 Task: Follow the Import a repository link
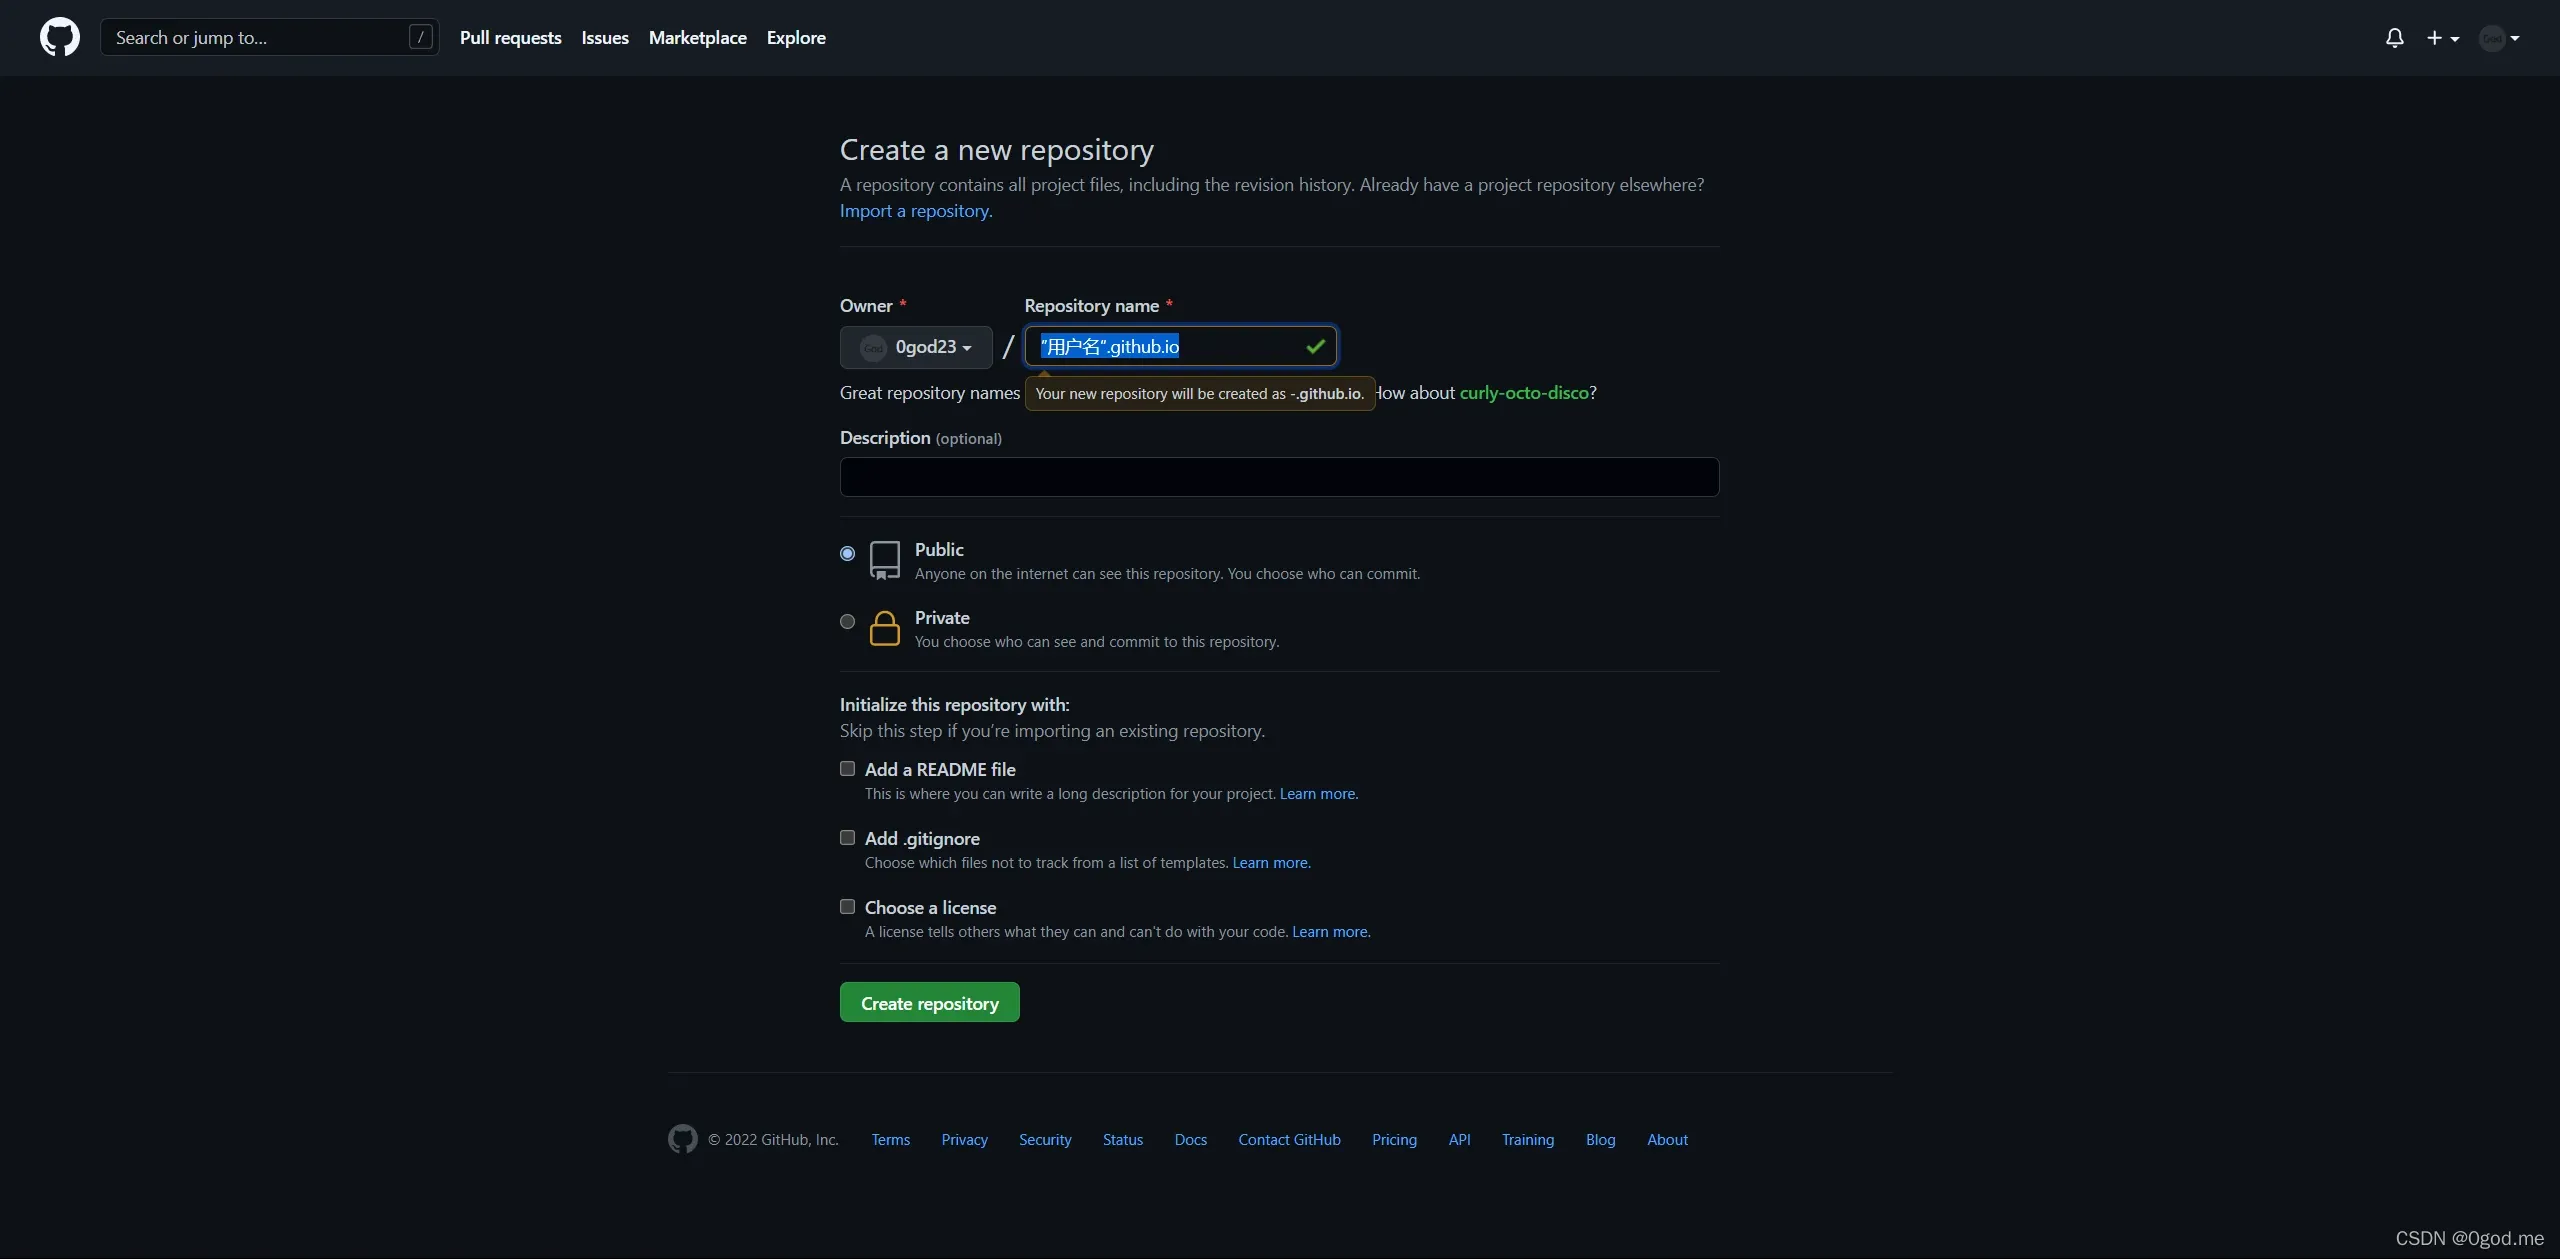point(916,211)
